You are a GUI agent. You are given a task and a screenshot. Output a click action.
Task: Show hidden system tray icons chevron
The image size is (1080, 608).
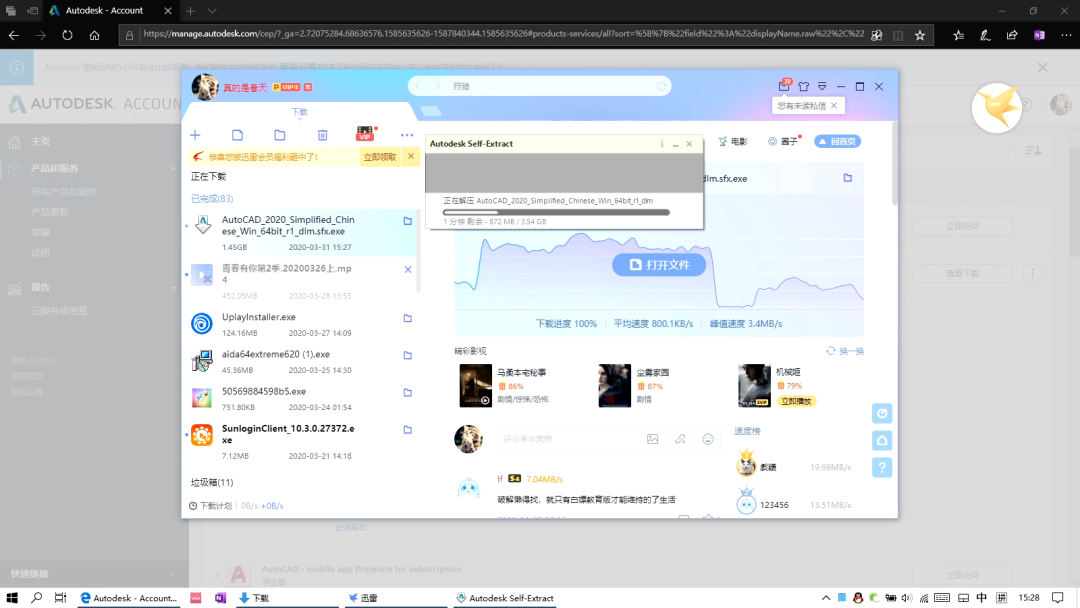826,598
